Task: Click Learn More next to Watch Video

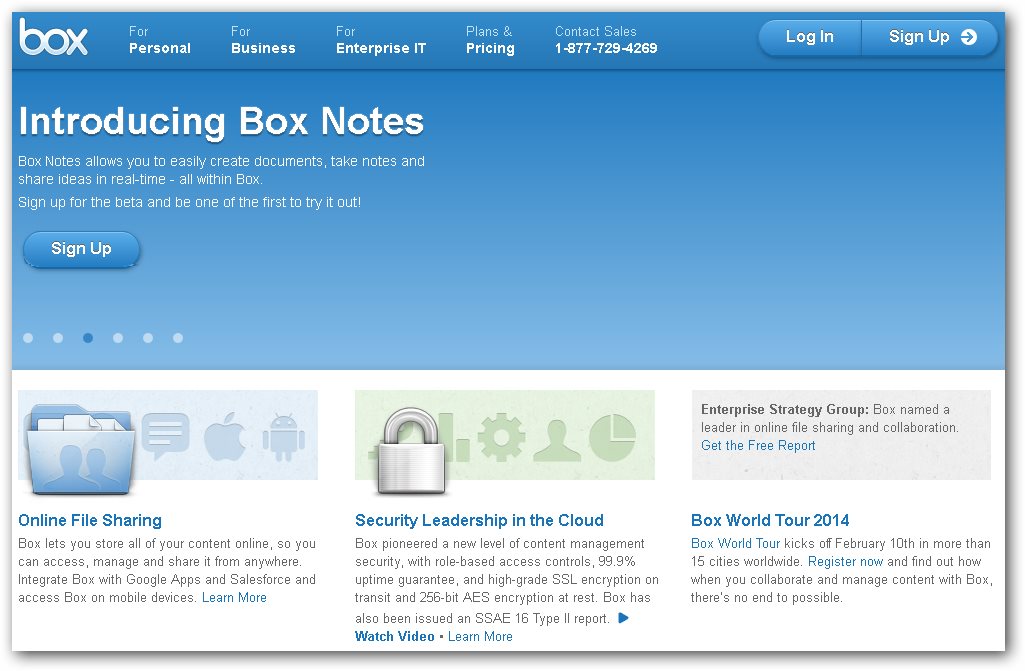Action: 480,636
